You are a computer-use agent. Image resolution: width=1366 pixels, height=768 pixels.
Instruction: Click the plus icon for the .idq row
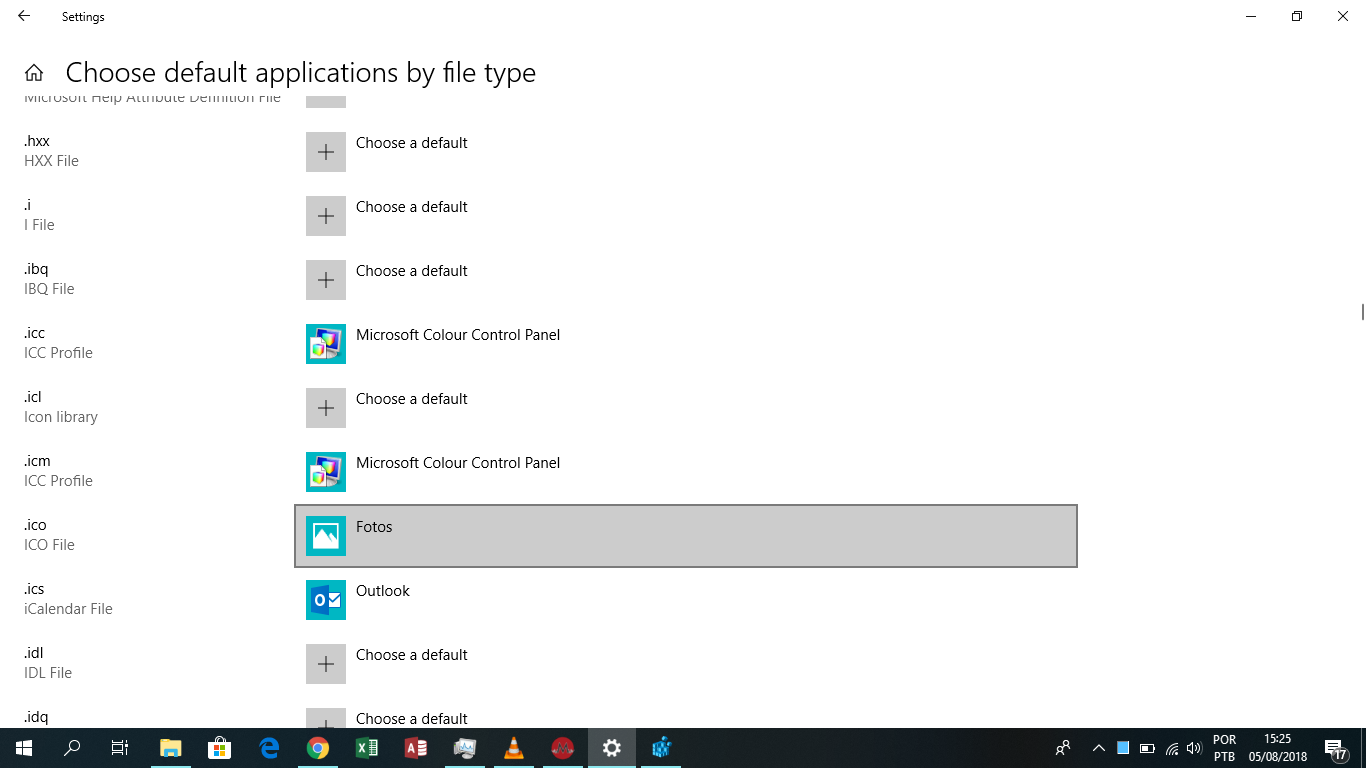[x=326, y=718]
